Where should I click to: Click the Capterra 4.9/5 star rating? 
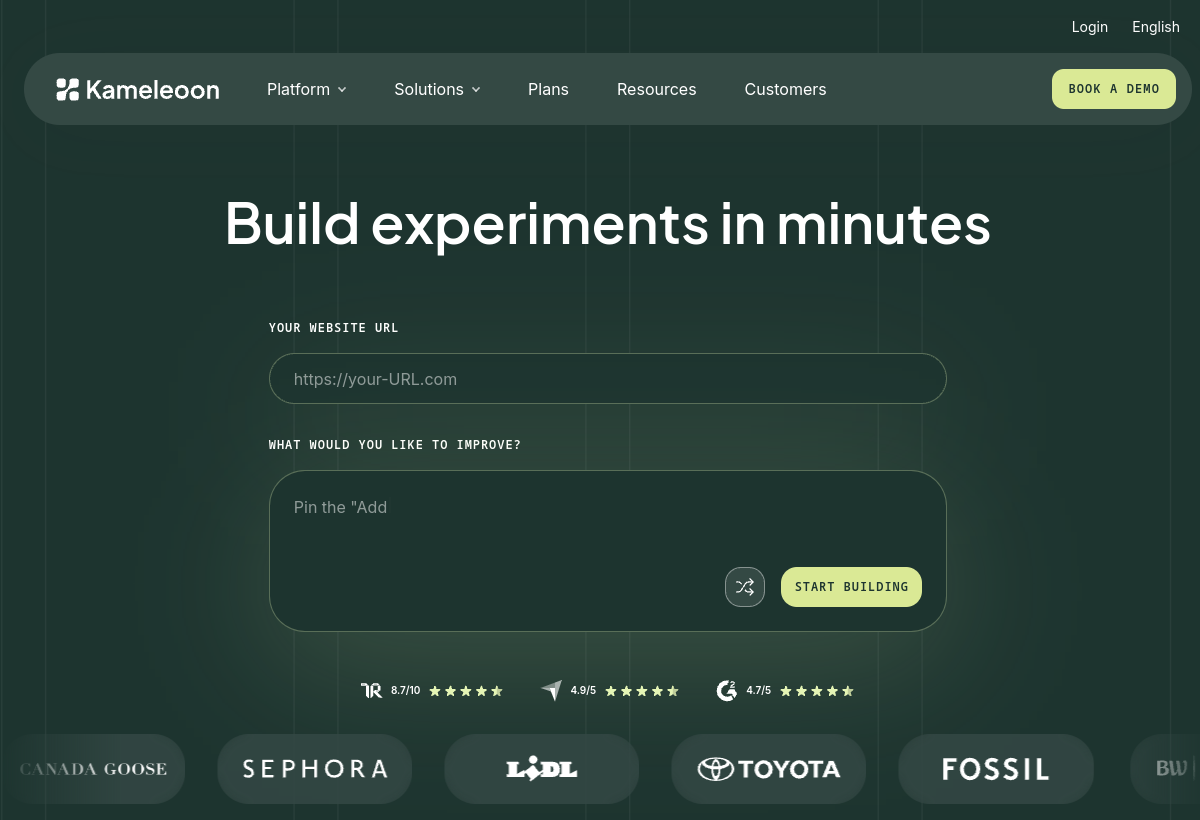pos(642,690)
